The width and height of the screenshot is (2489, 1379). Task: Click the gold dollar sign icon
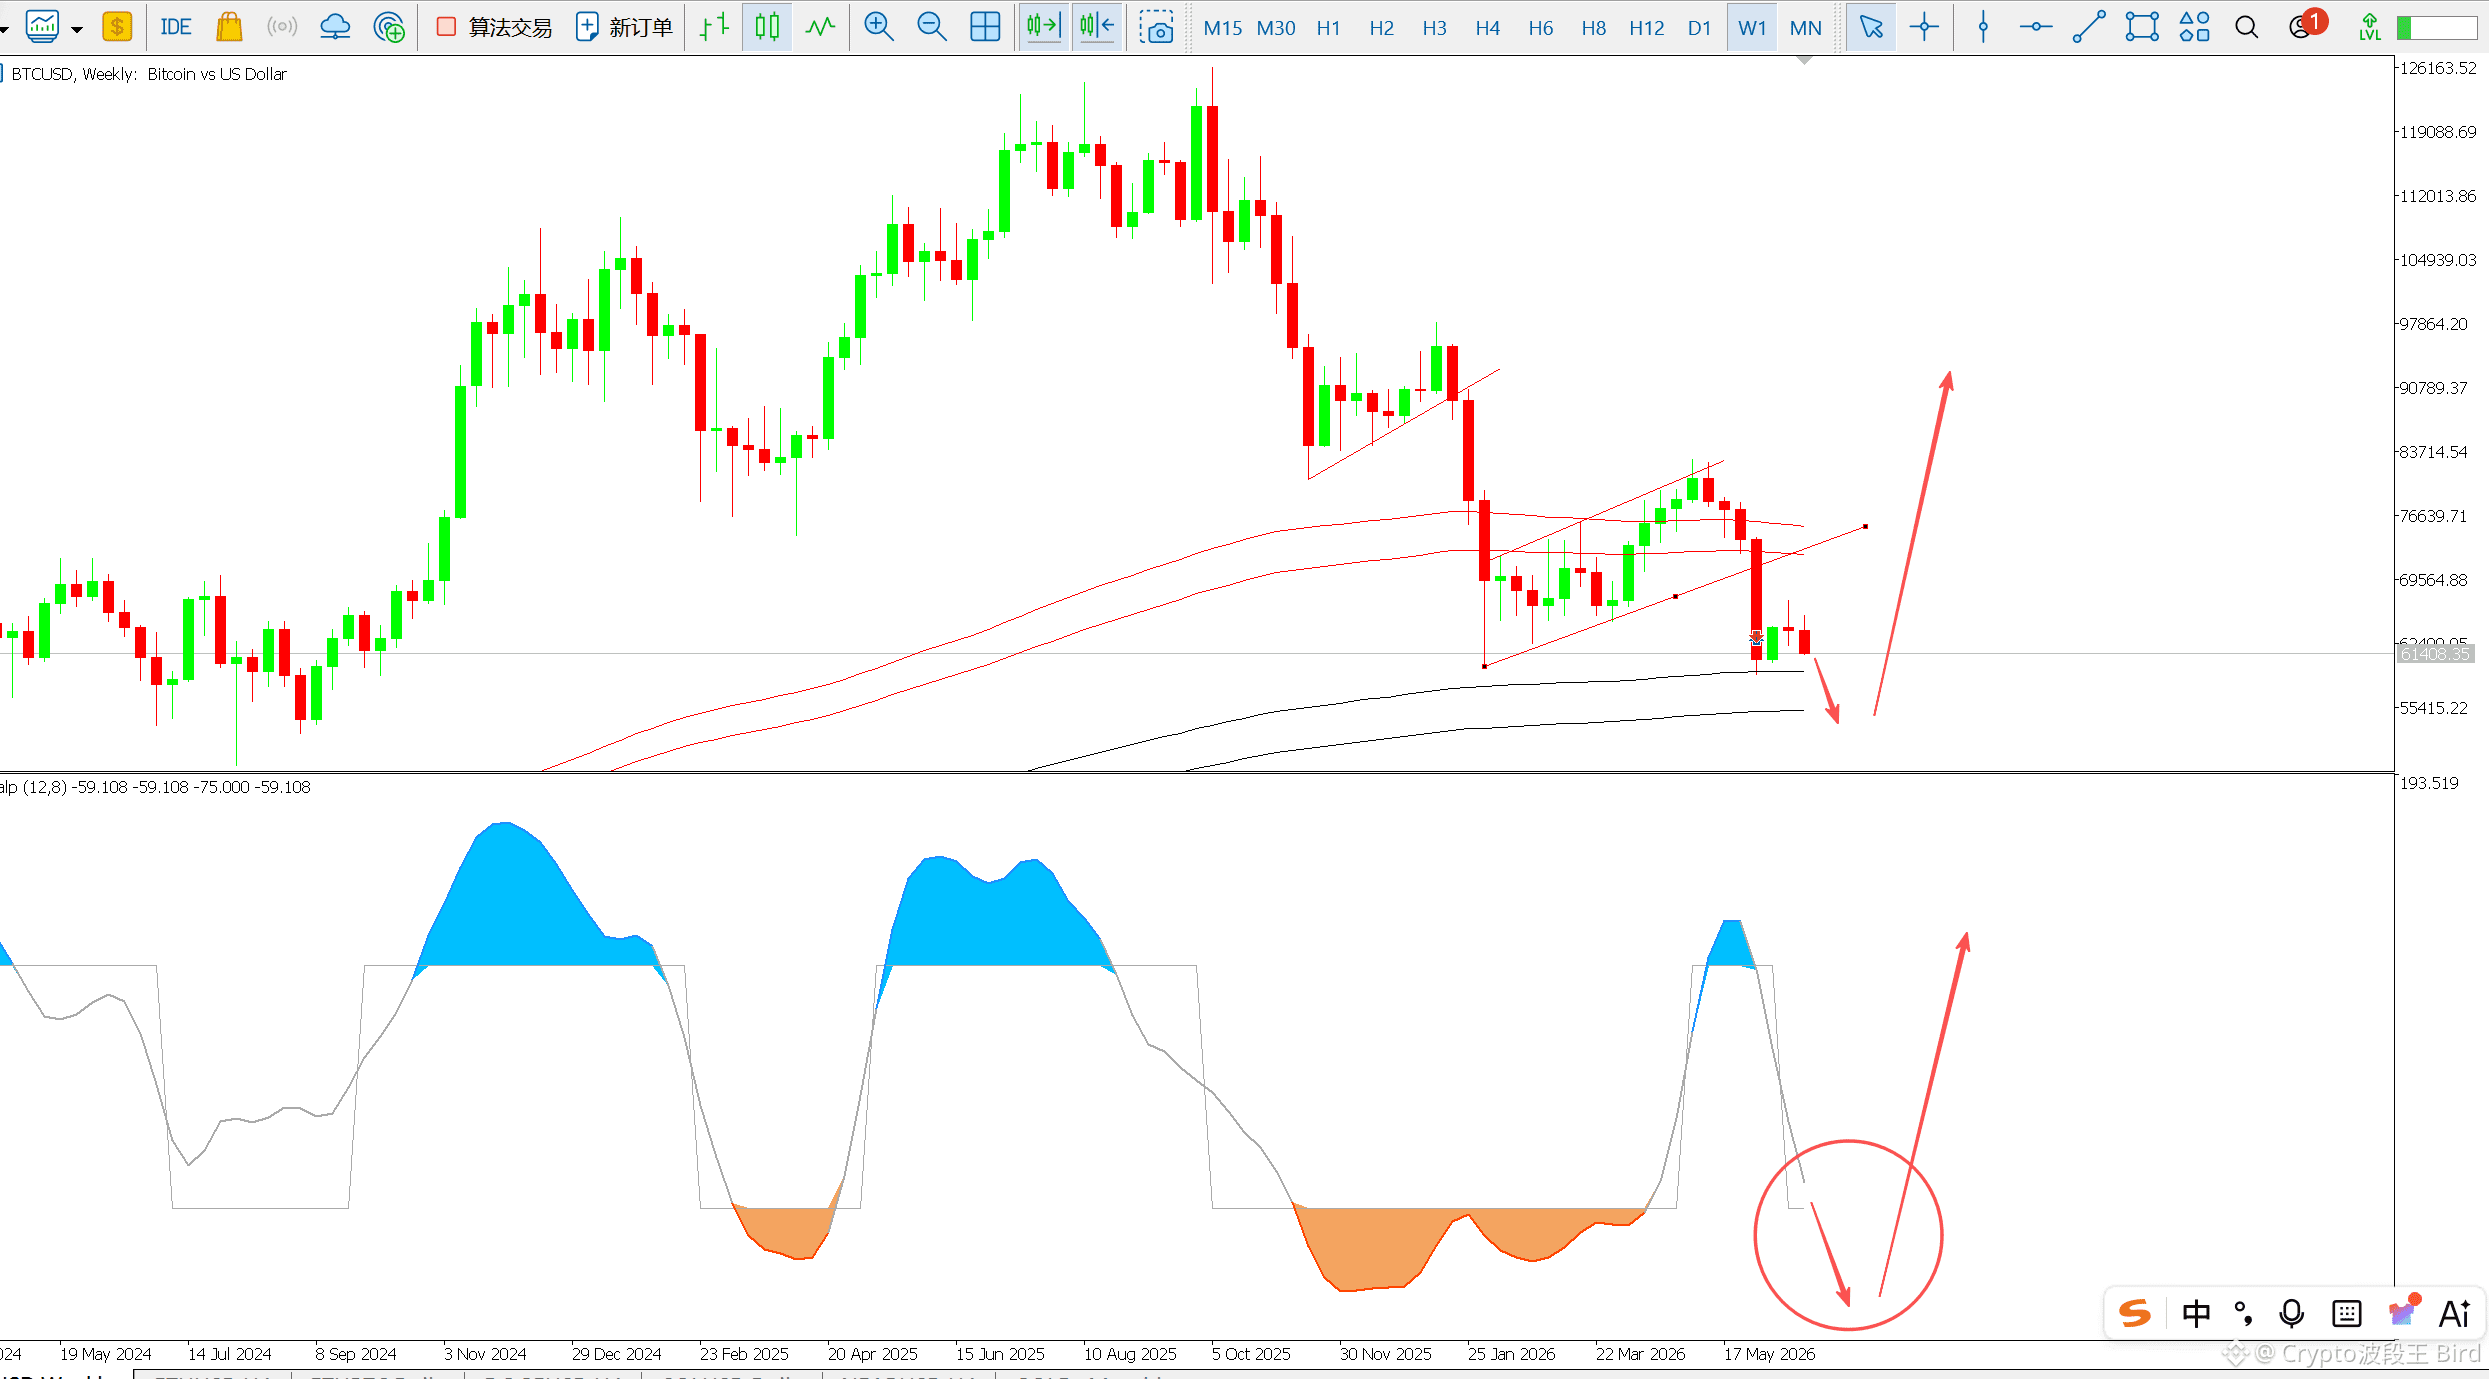117,27
